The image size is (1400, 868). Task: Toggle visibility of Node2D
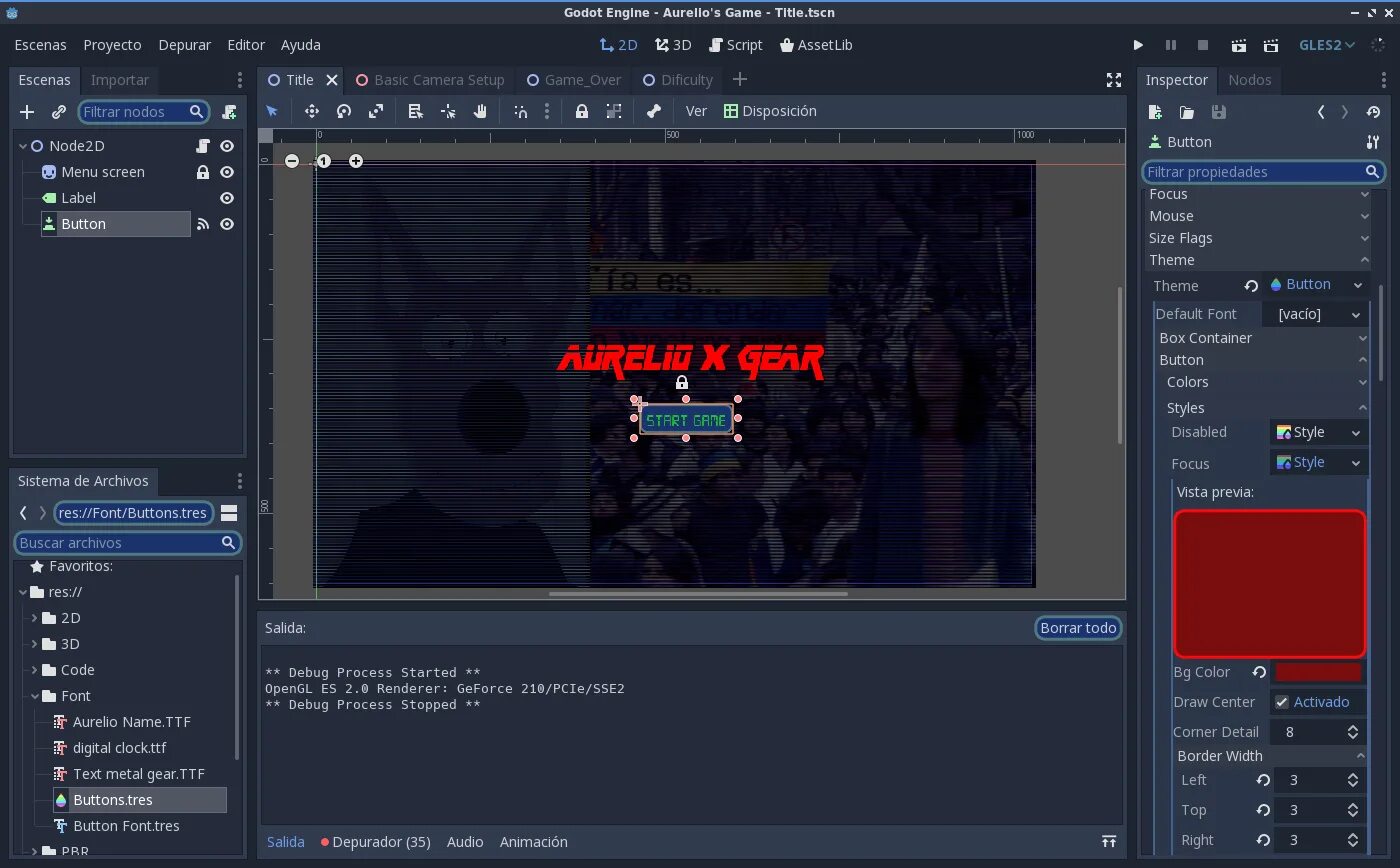coord(227,146)
